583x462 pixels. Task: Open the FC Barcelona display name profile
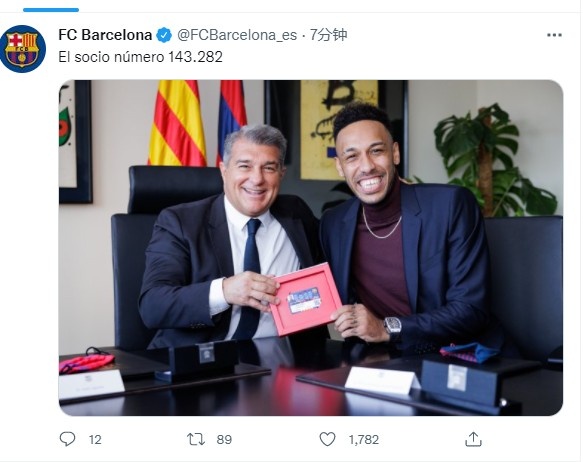tap(105, 35)
